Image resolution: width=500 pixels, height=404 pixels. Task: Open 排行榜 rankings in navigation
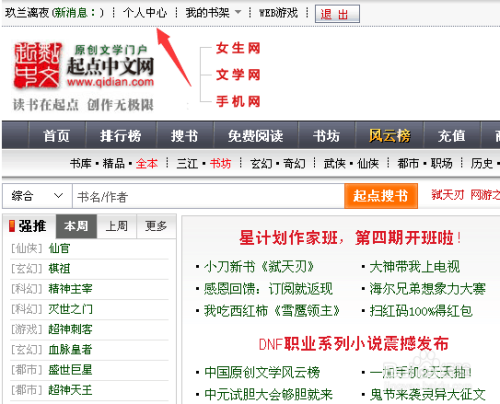[x=121, y=136]
